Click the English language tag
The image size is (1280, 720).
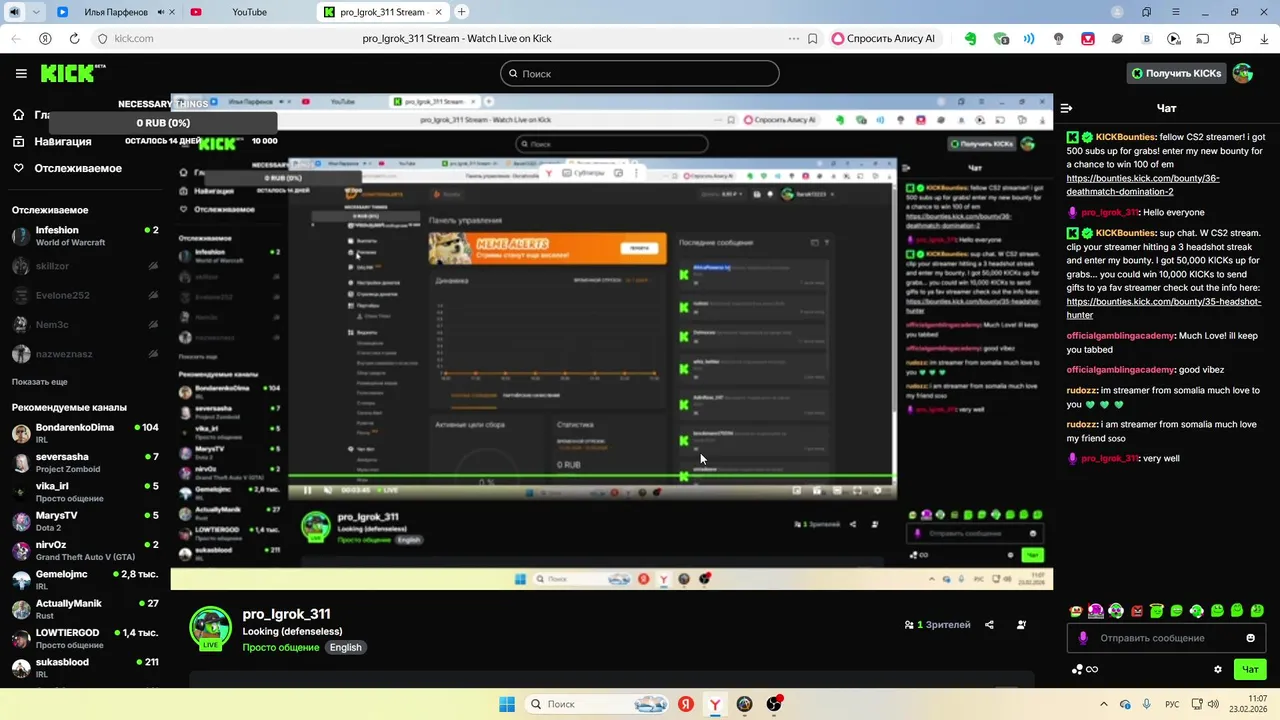coord(345,647)
